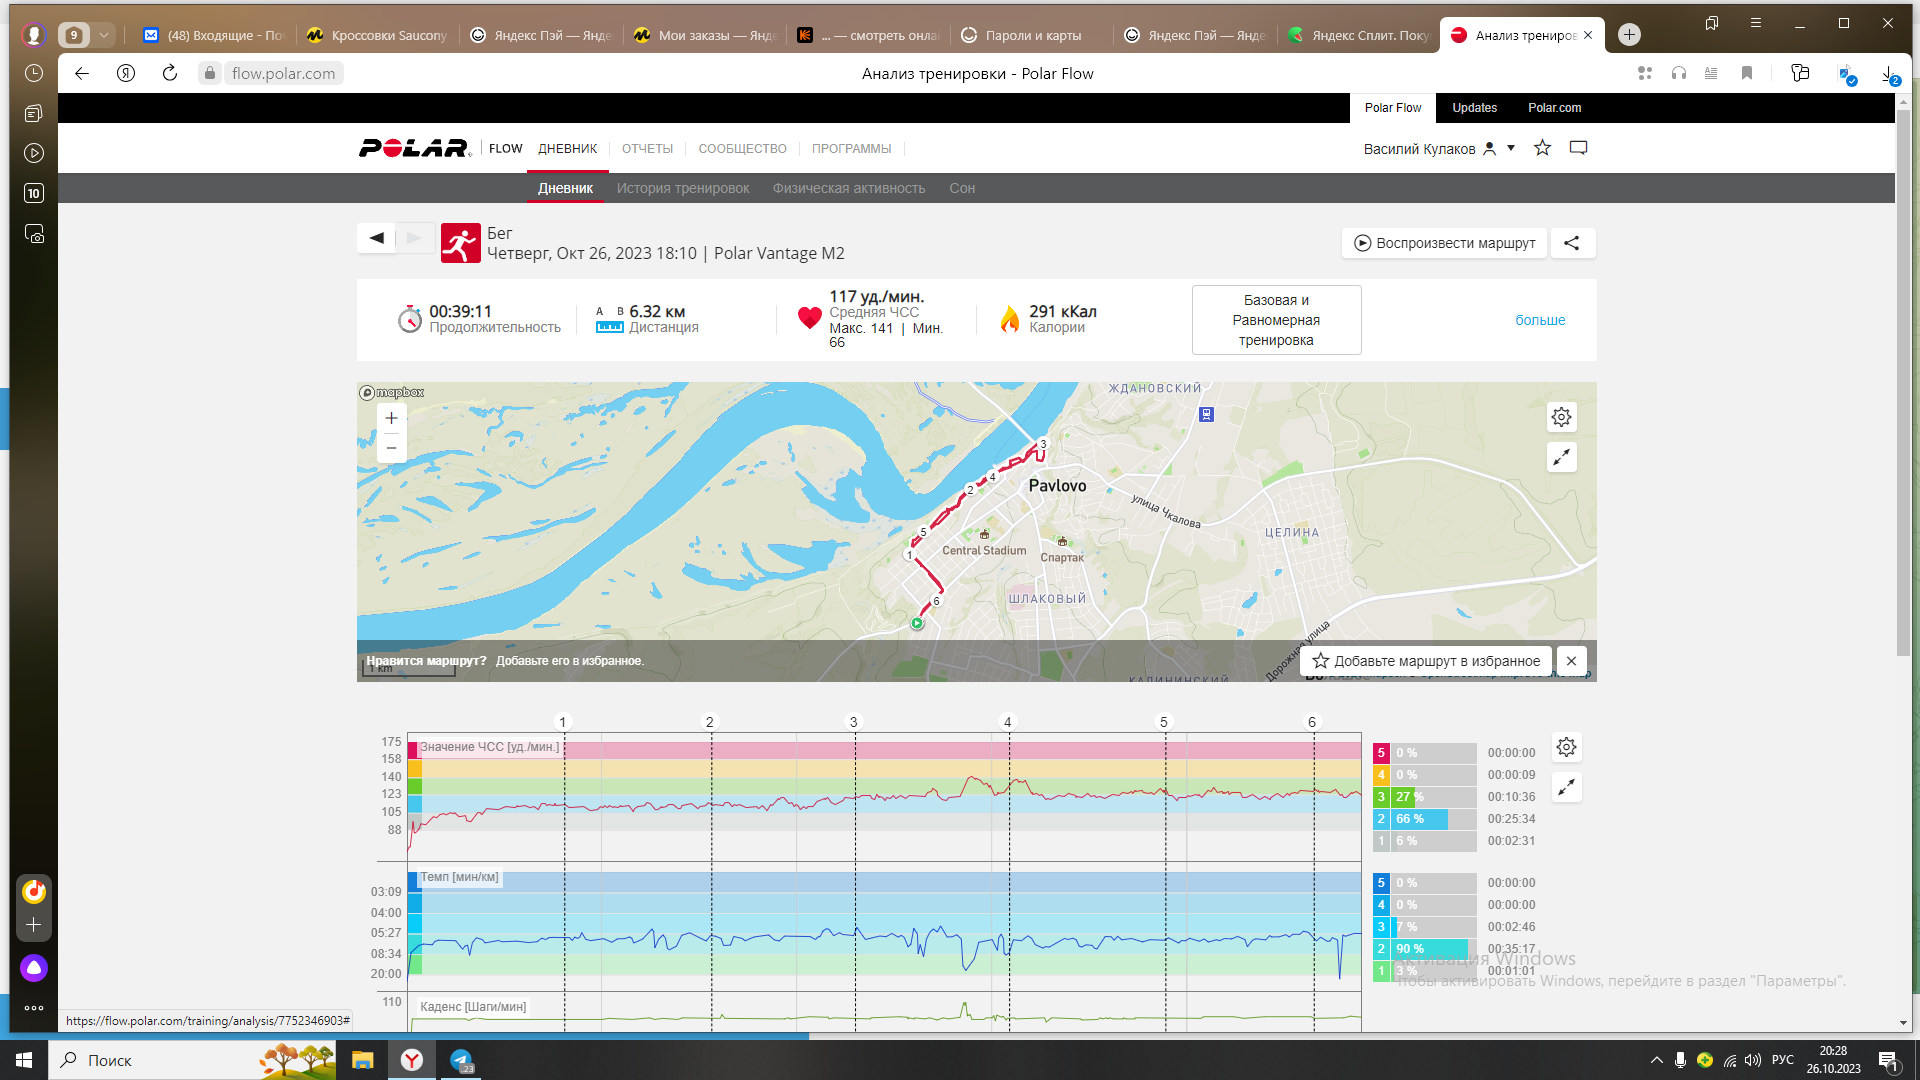Close the Анализ тренировки browser tab
This screenshot has width=1920, height=1080.
coord(1588,35)
